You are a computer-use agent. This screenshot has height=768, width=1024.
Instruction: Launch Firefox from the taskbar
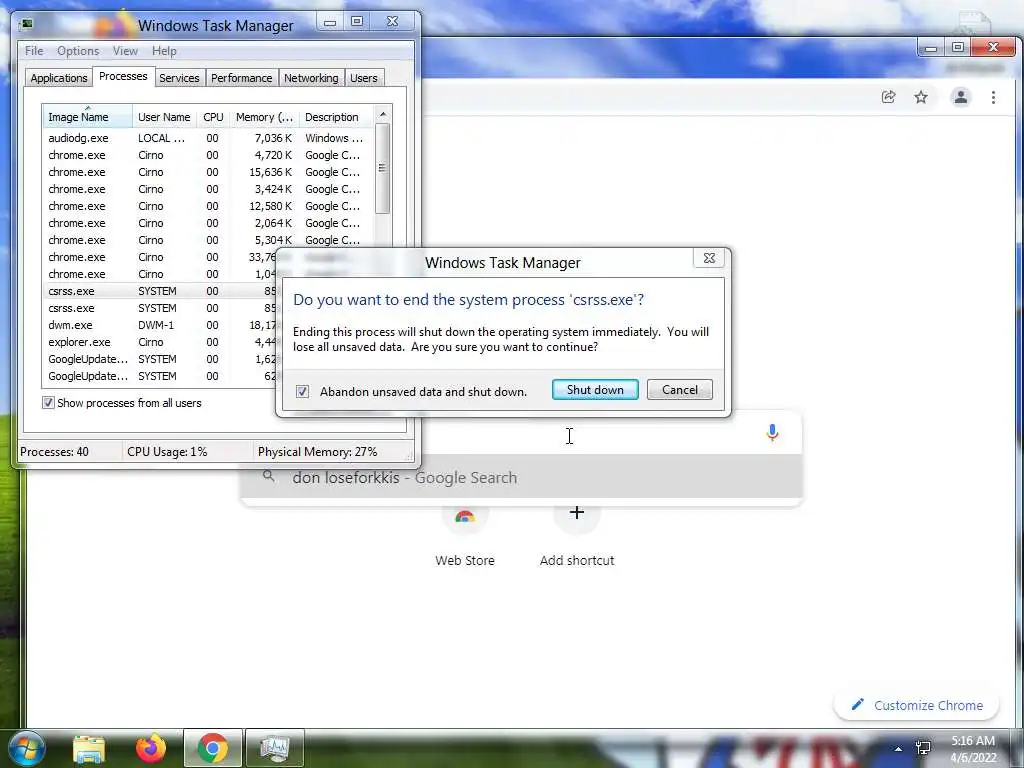pyautogui.click(x=150, y=748)
